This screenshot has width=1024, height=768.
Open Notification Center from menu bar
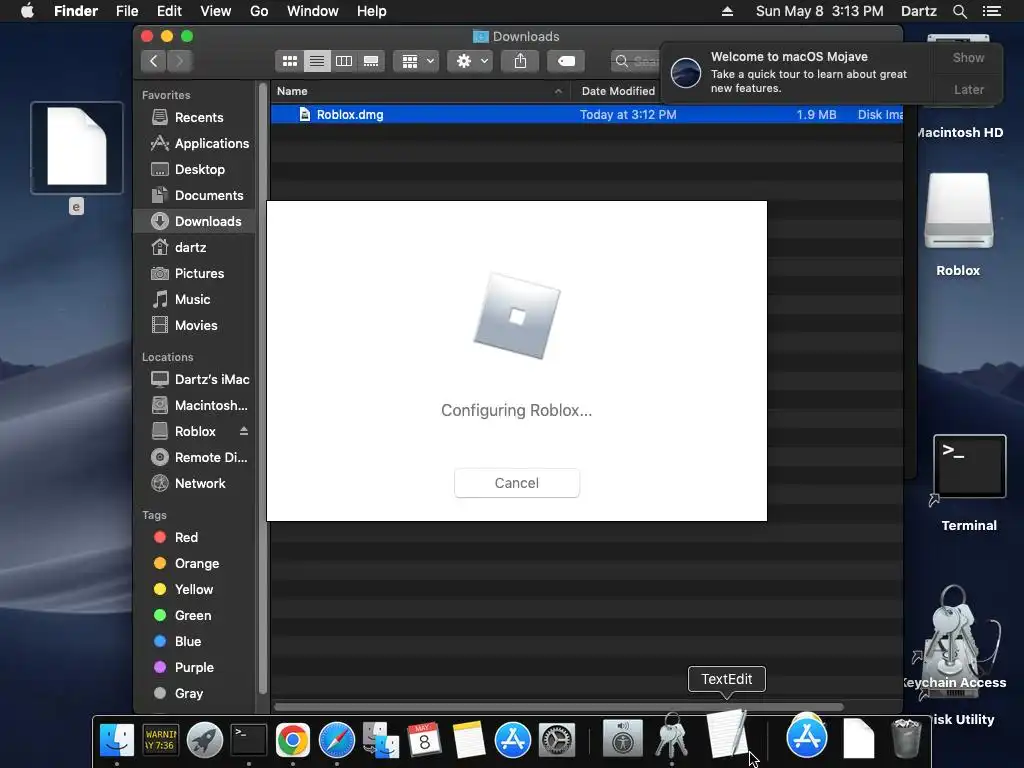(991, 11)
